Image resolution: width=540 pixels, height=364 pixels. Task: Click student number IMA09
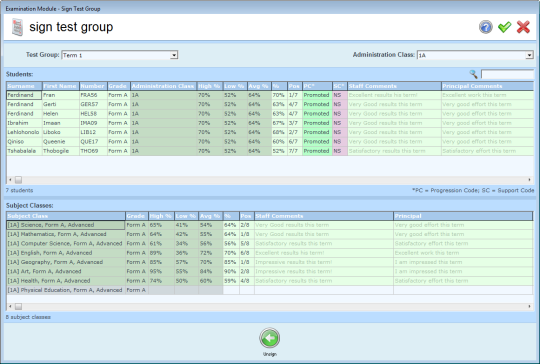coord(93,123)
